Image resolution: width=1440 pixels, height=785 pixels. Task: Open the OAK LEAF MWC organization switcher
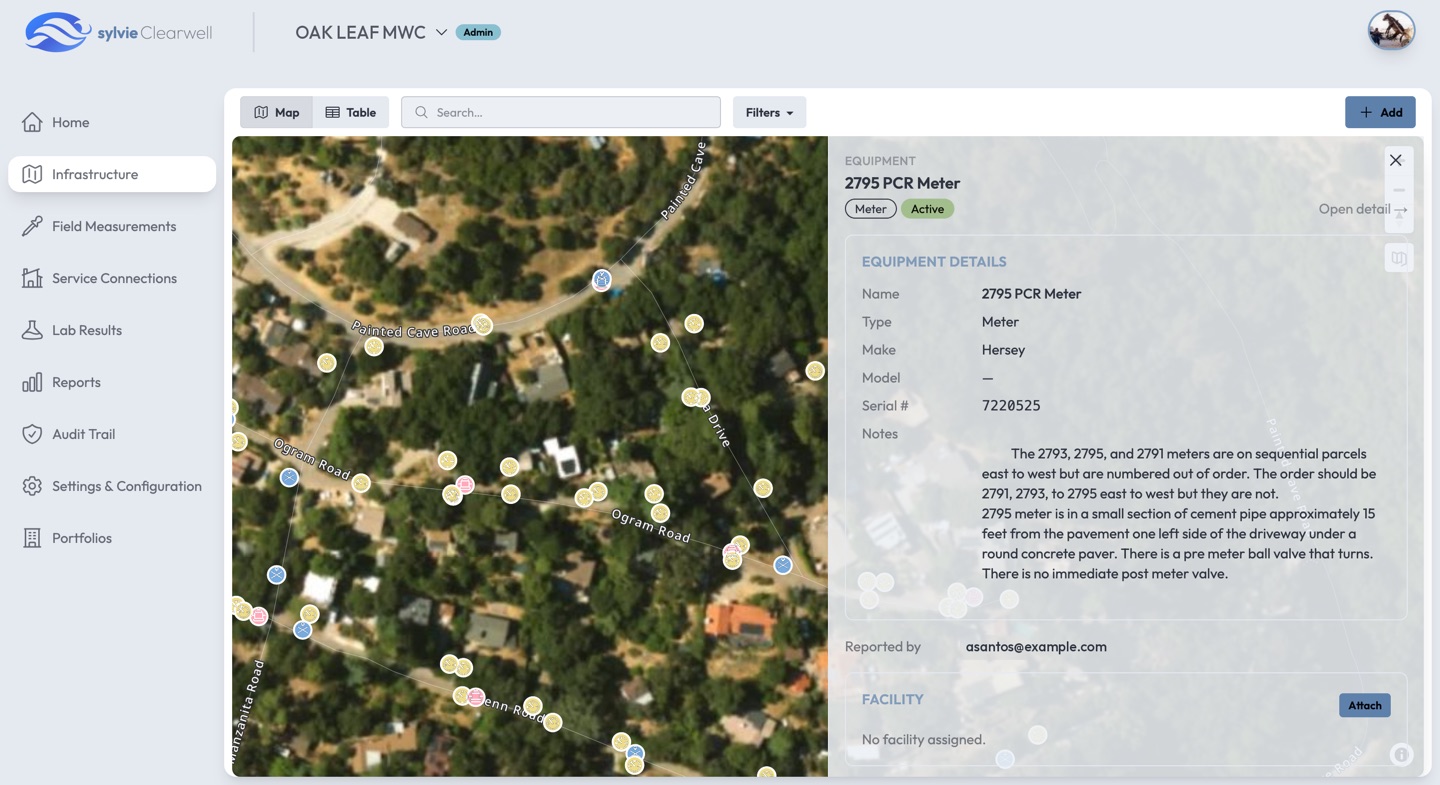(370, 32)
